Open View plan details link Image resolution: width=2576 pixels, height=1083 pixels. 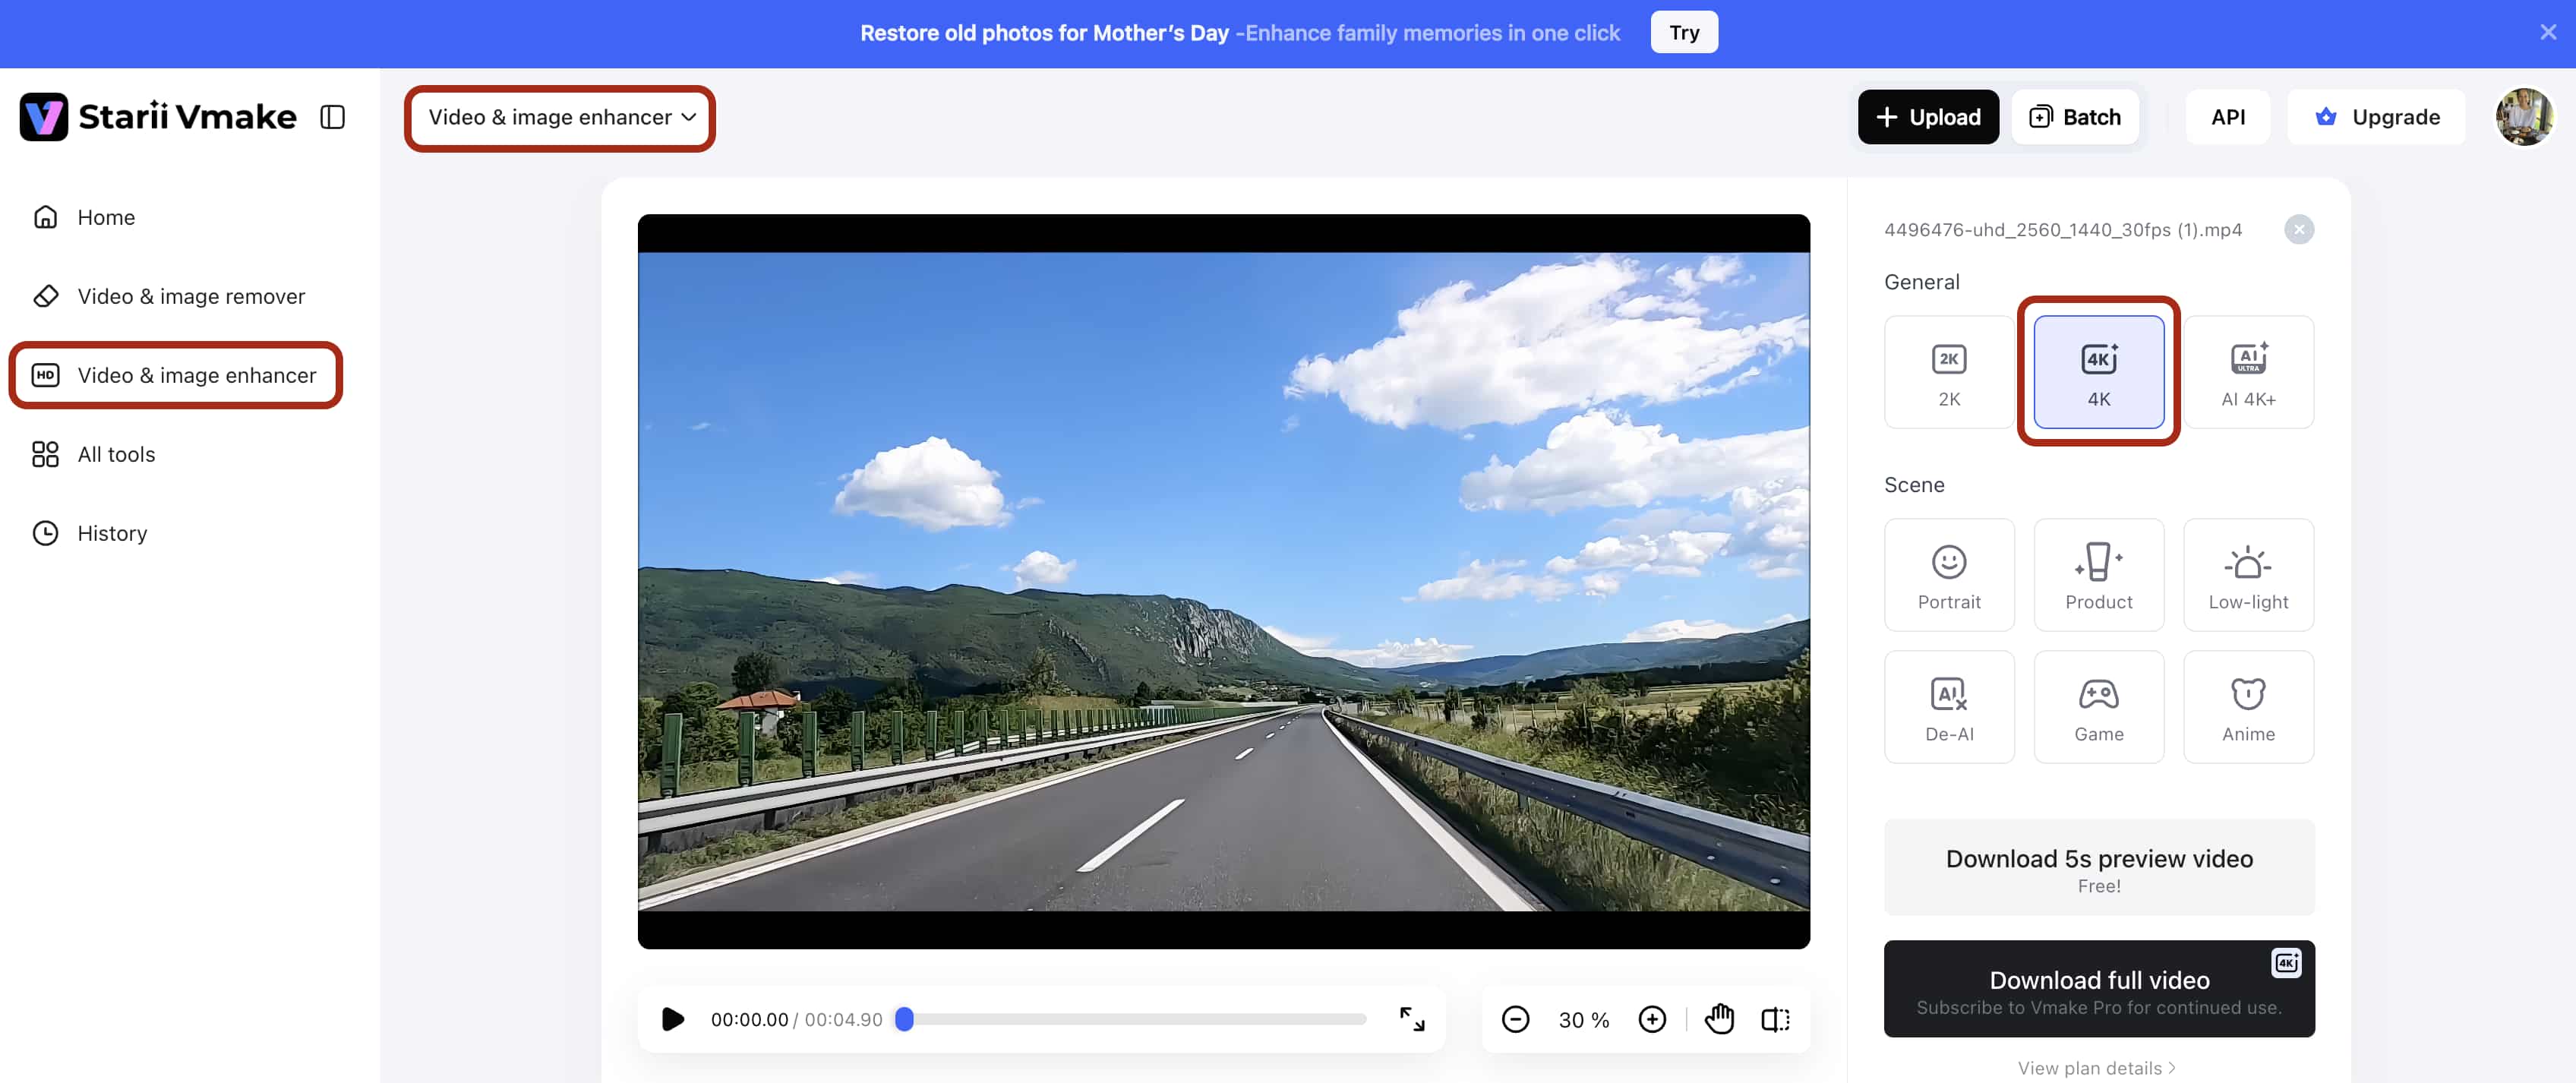(2096, 1068)
